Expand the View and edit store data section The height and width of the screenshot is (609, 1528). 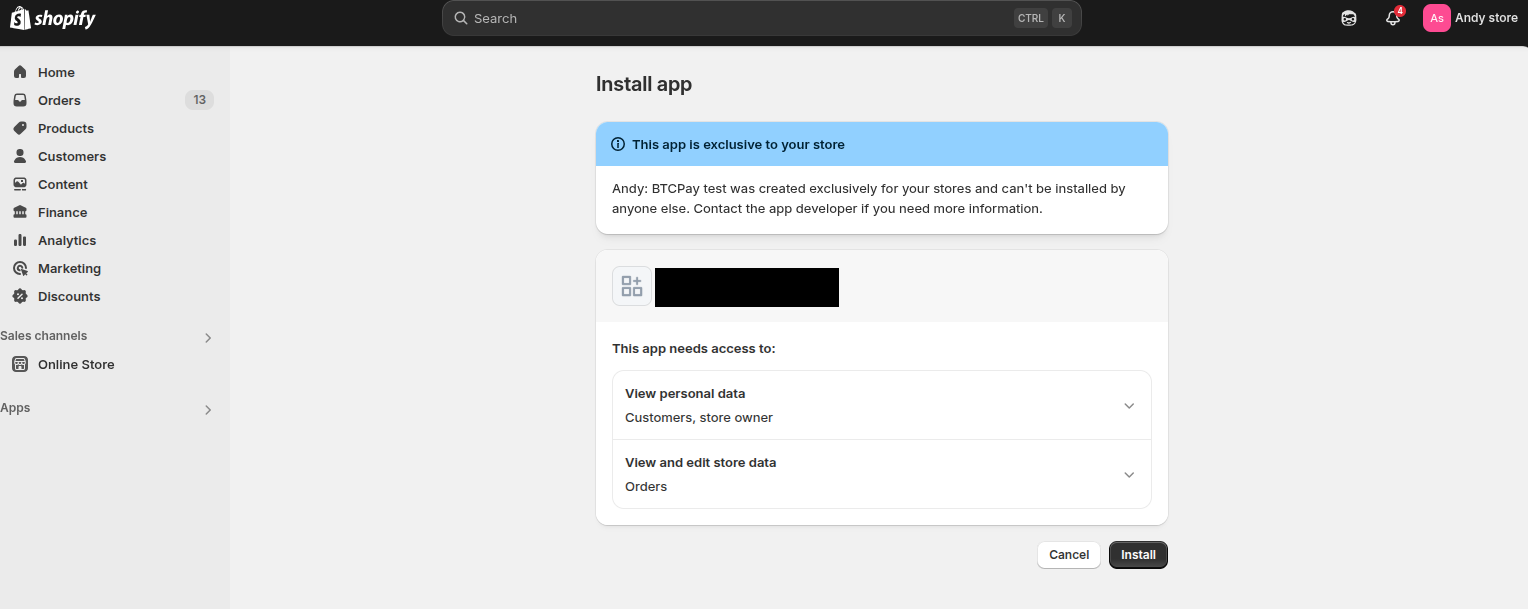pos(1129,474)
